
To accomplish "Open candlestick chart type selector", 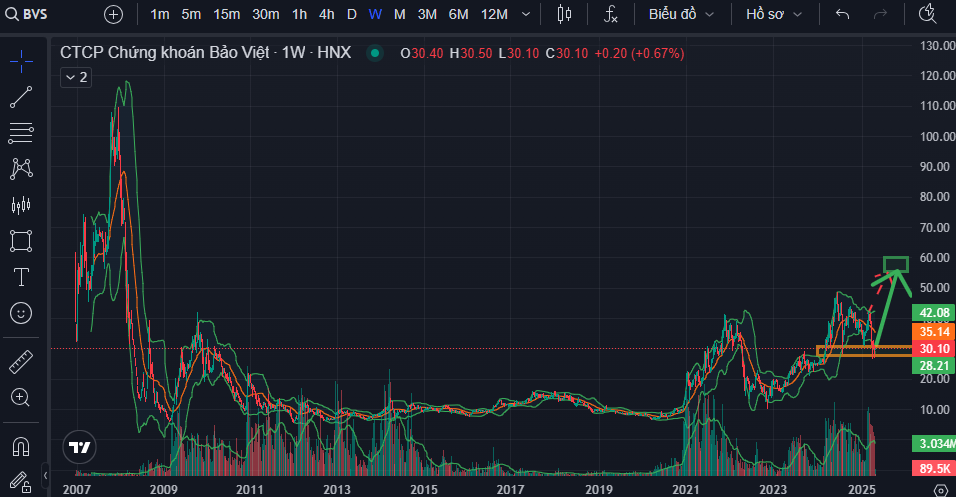I will point(565,14).
